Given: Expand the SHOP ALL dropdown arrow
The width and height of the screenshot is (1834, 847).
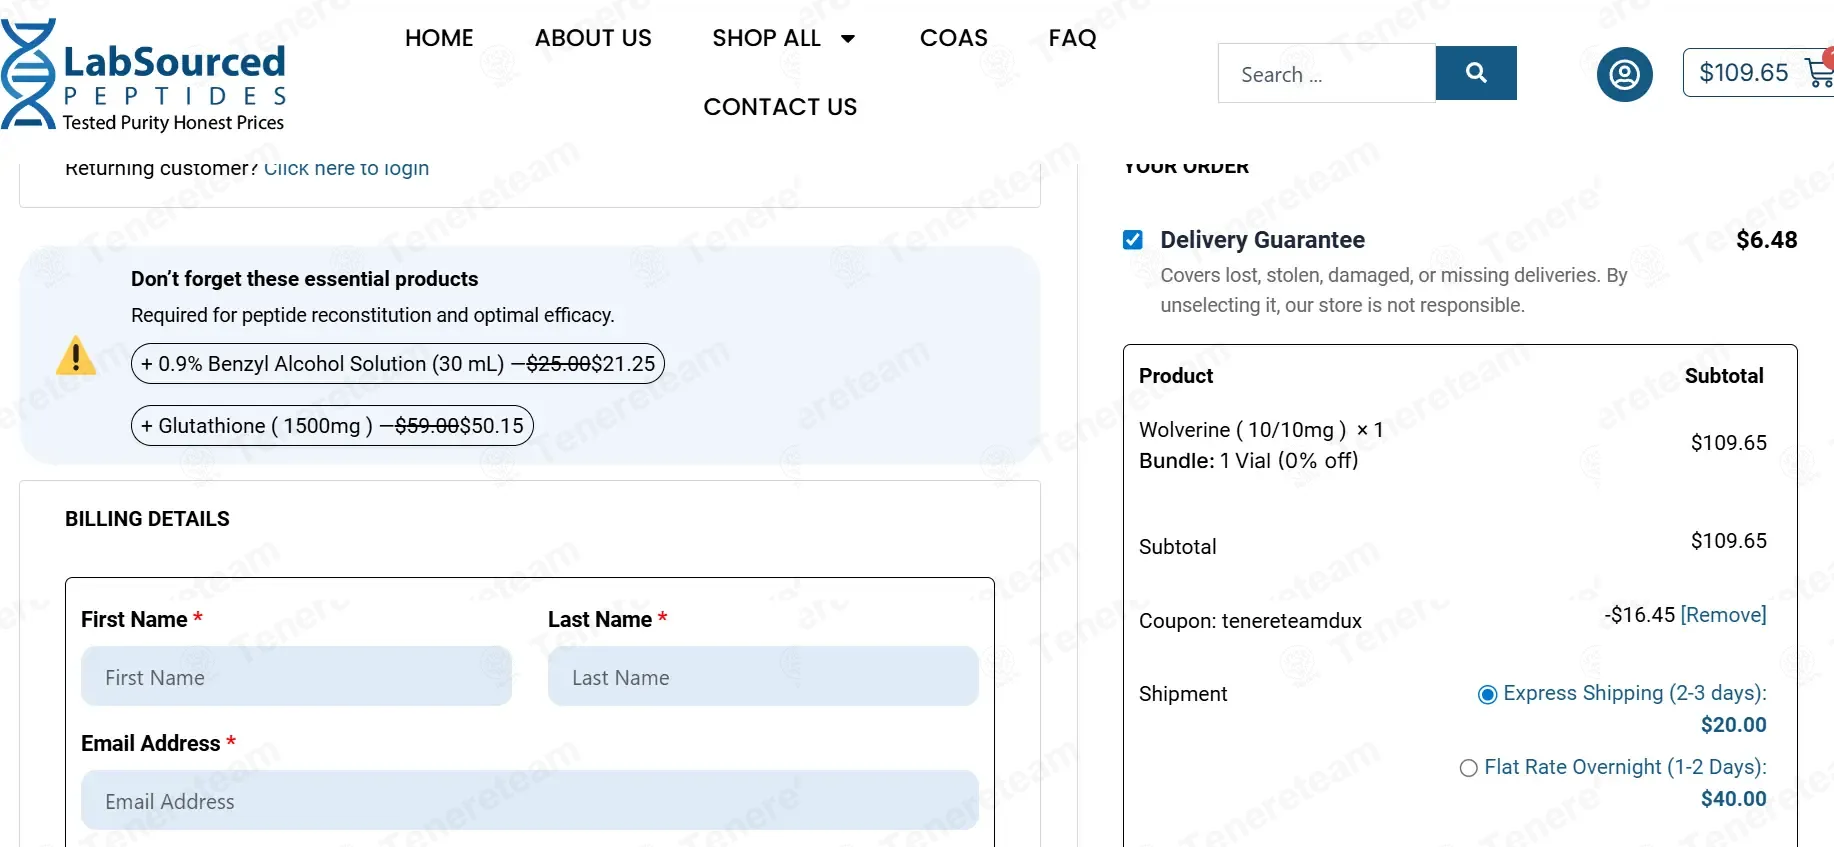Looking at the screenshot, I should coord(848,39).
